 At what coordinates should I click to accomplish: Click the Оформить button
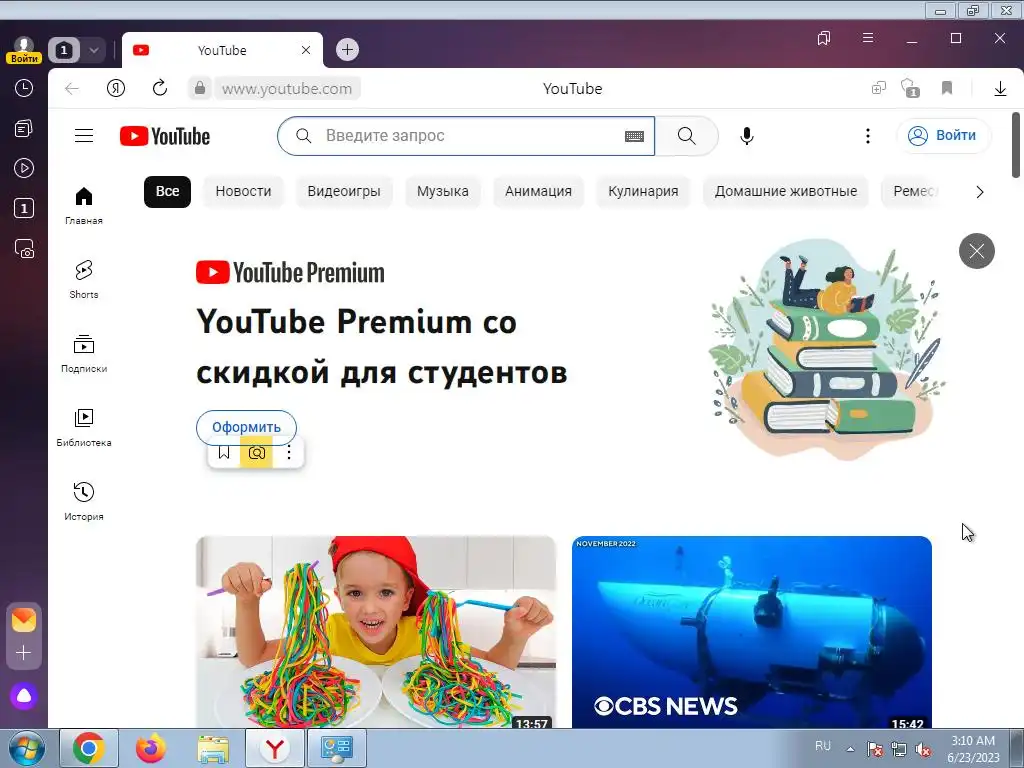click(x=246, y=427)
